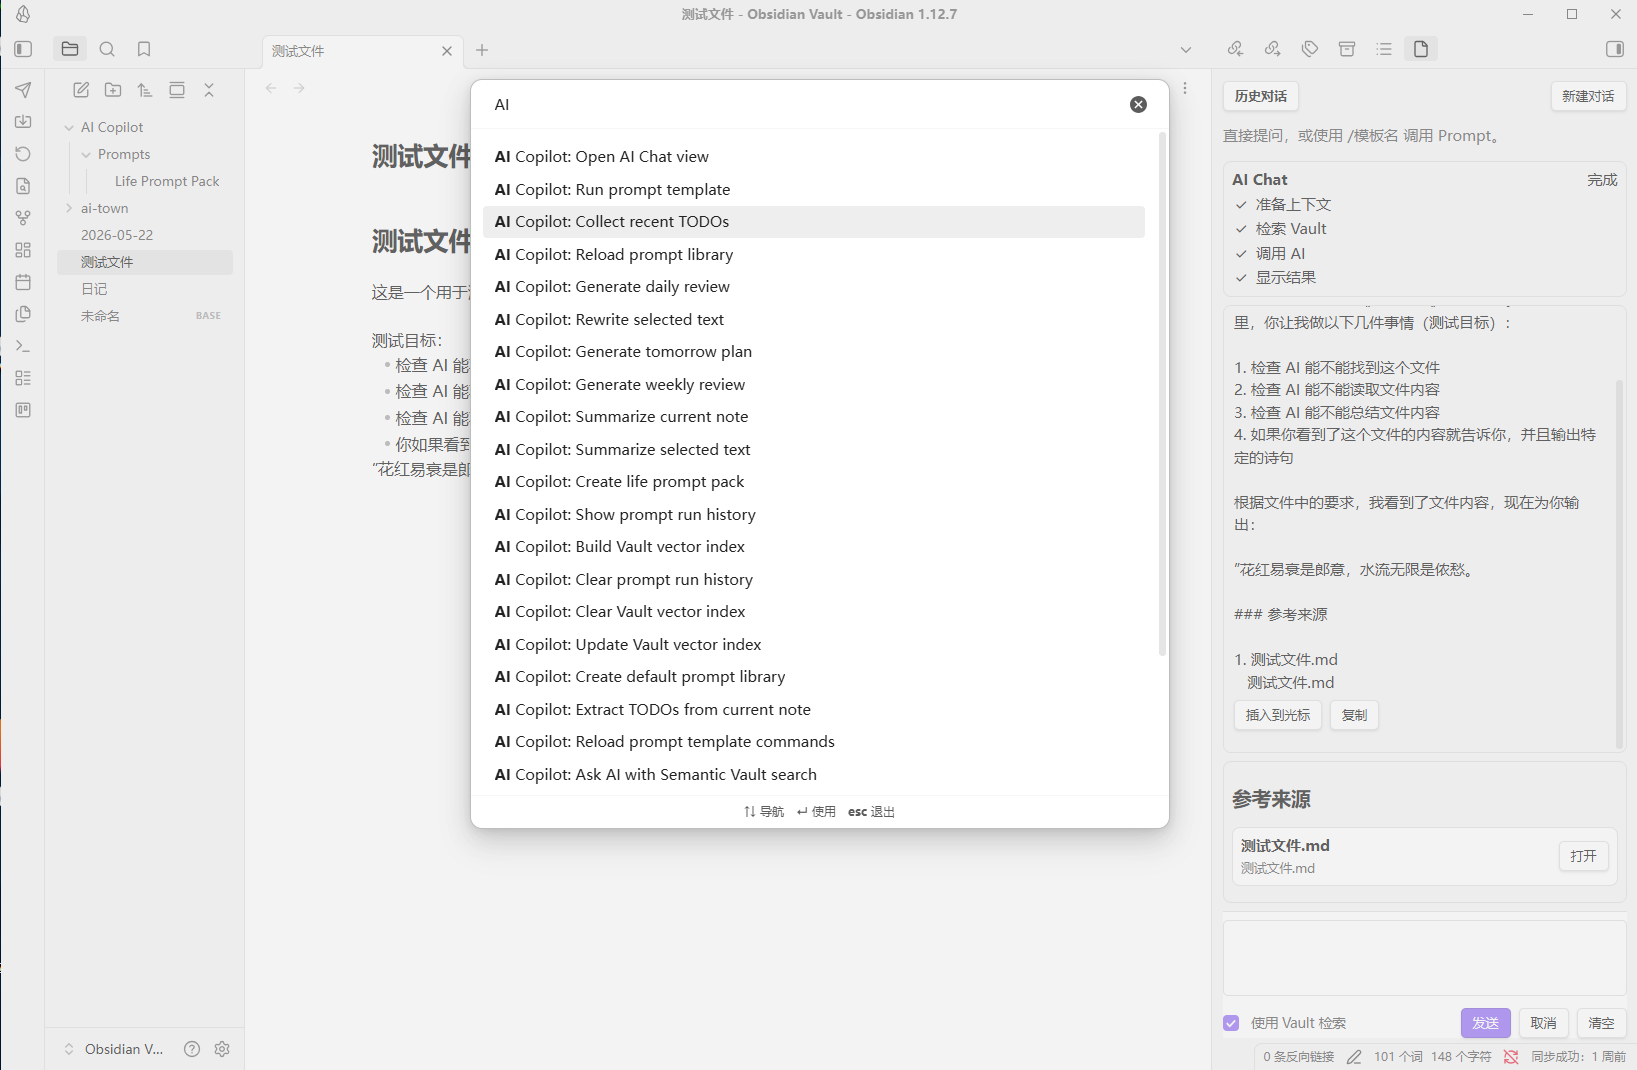Open the backlinks panel icon

click(1235, 49)
